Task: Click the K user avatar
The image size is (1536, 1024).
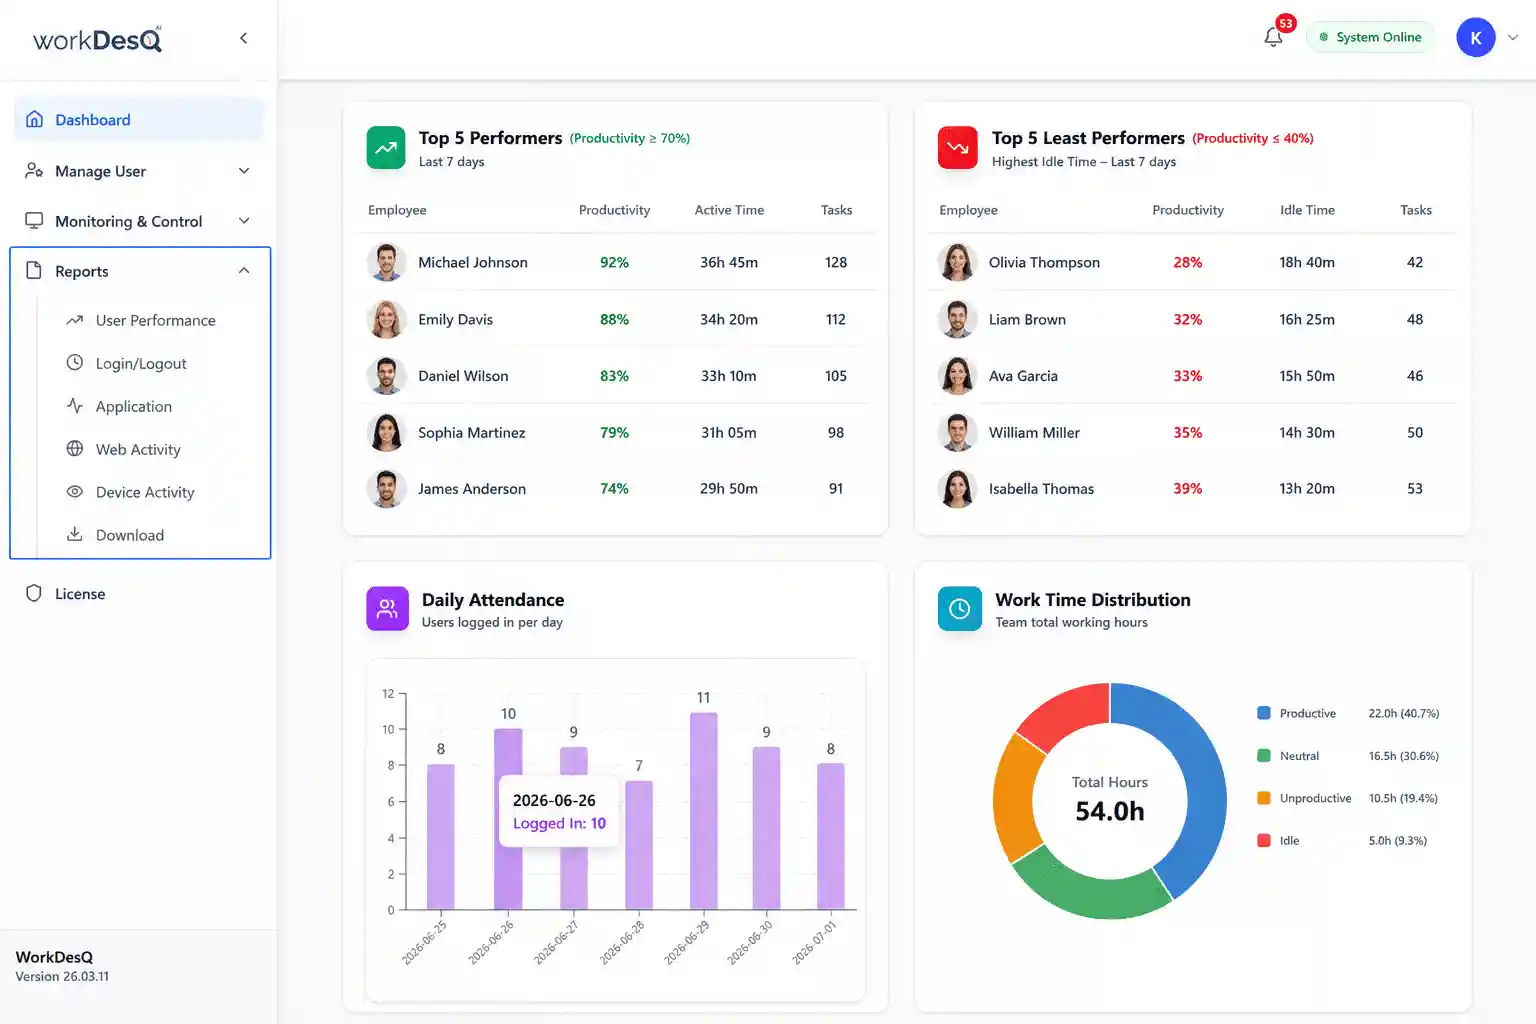Action: 1475,38
